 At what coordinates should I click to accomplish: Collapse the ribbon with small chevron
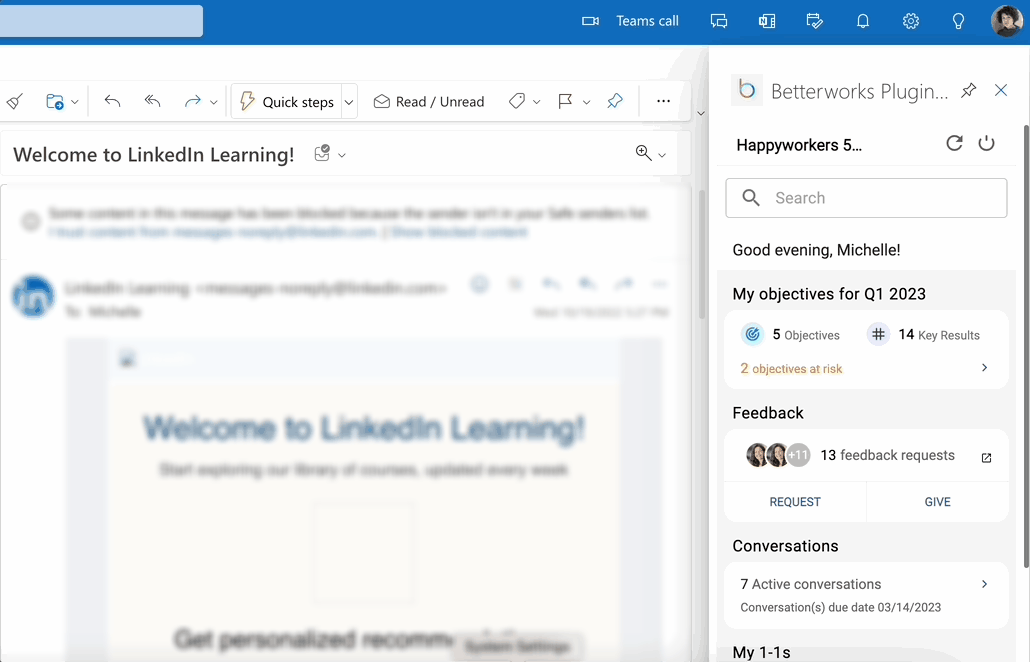click(701, 114)
